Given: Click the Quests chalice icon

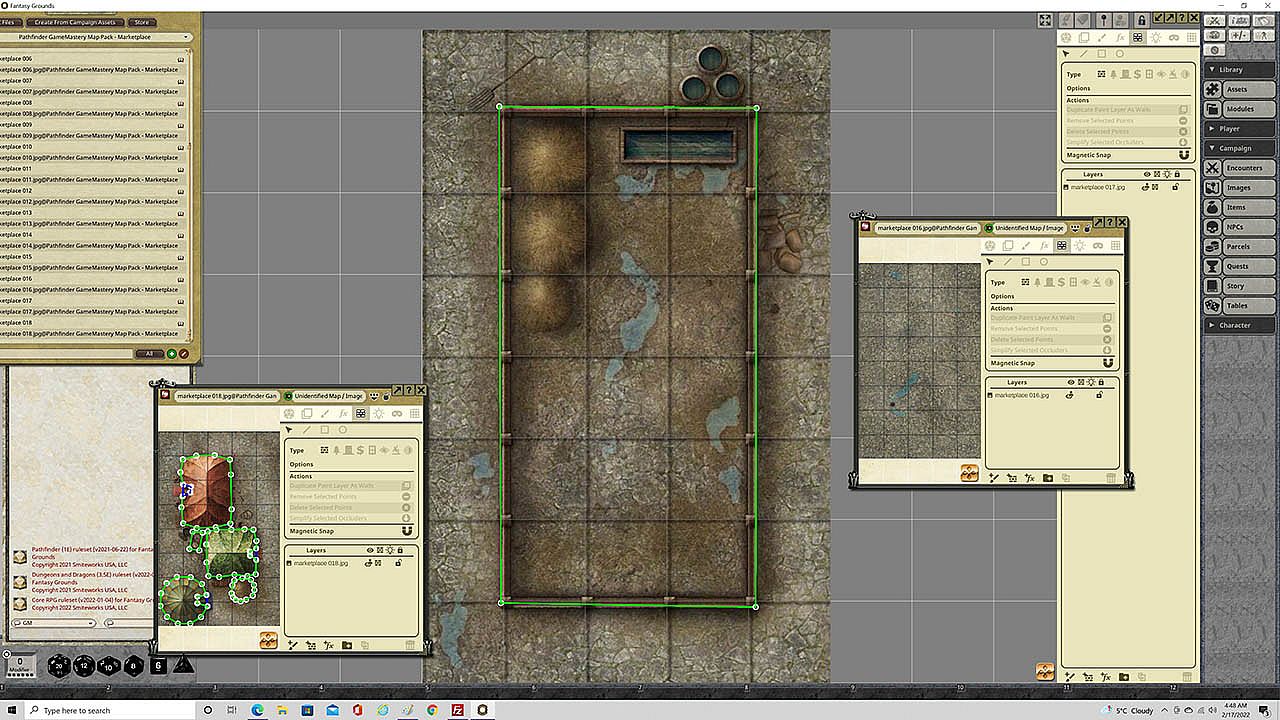Looking at the screenshot, I should 1212,266.
